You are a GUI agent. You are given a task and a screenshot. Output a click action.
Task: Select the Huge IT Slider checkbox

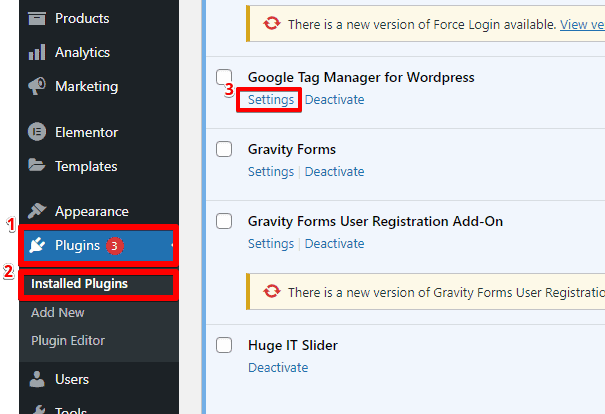224,345
